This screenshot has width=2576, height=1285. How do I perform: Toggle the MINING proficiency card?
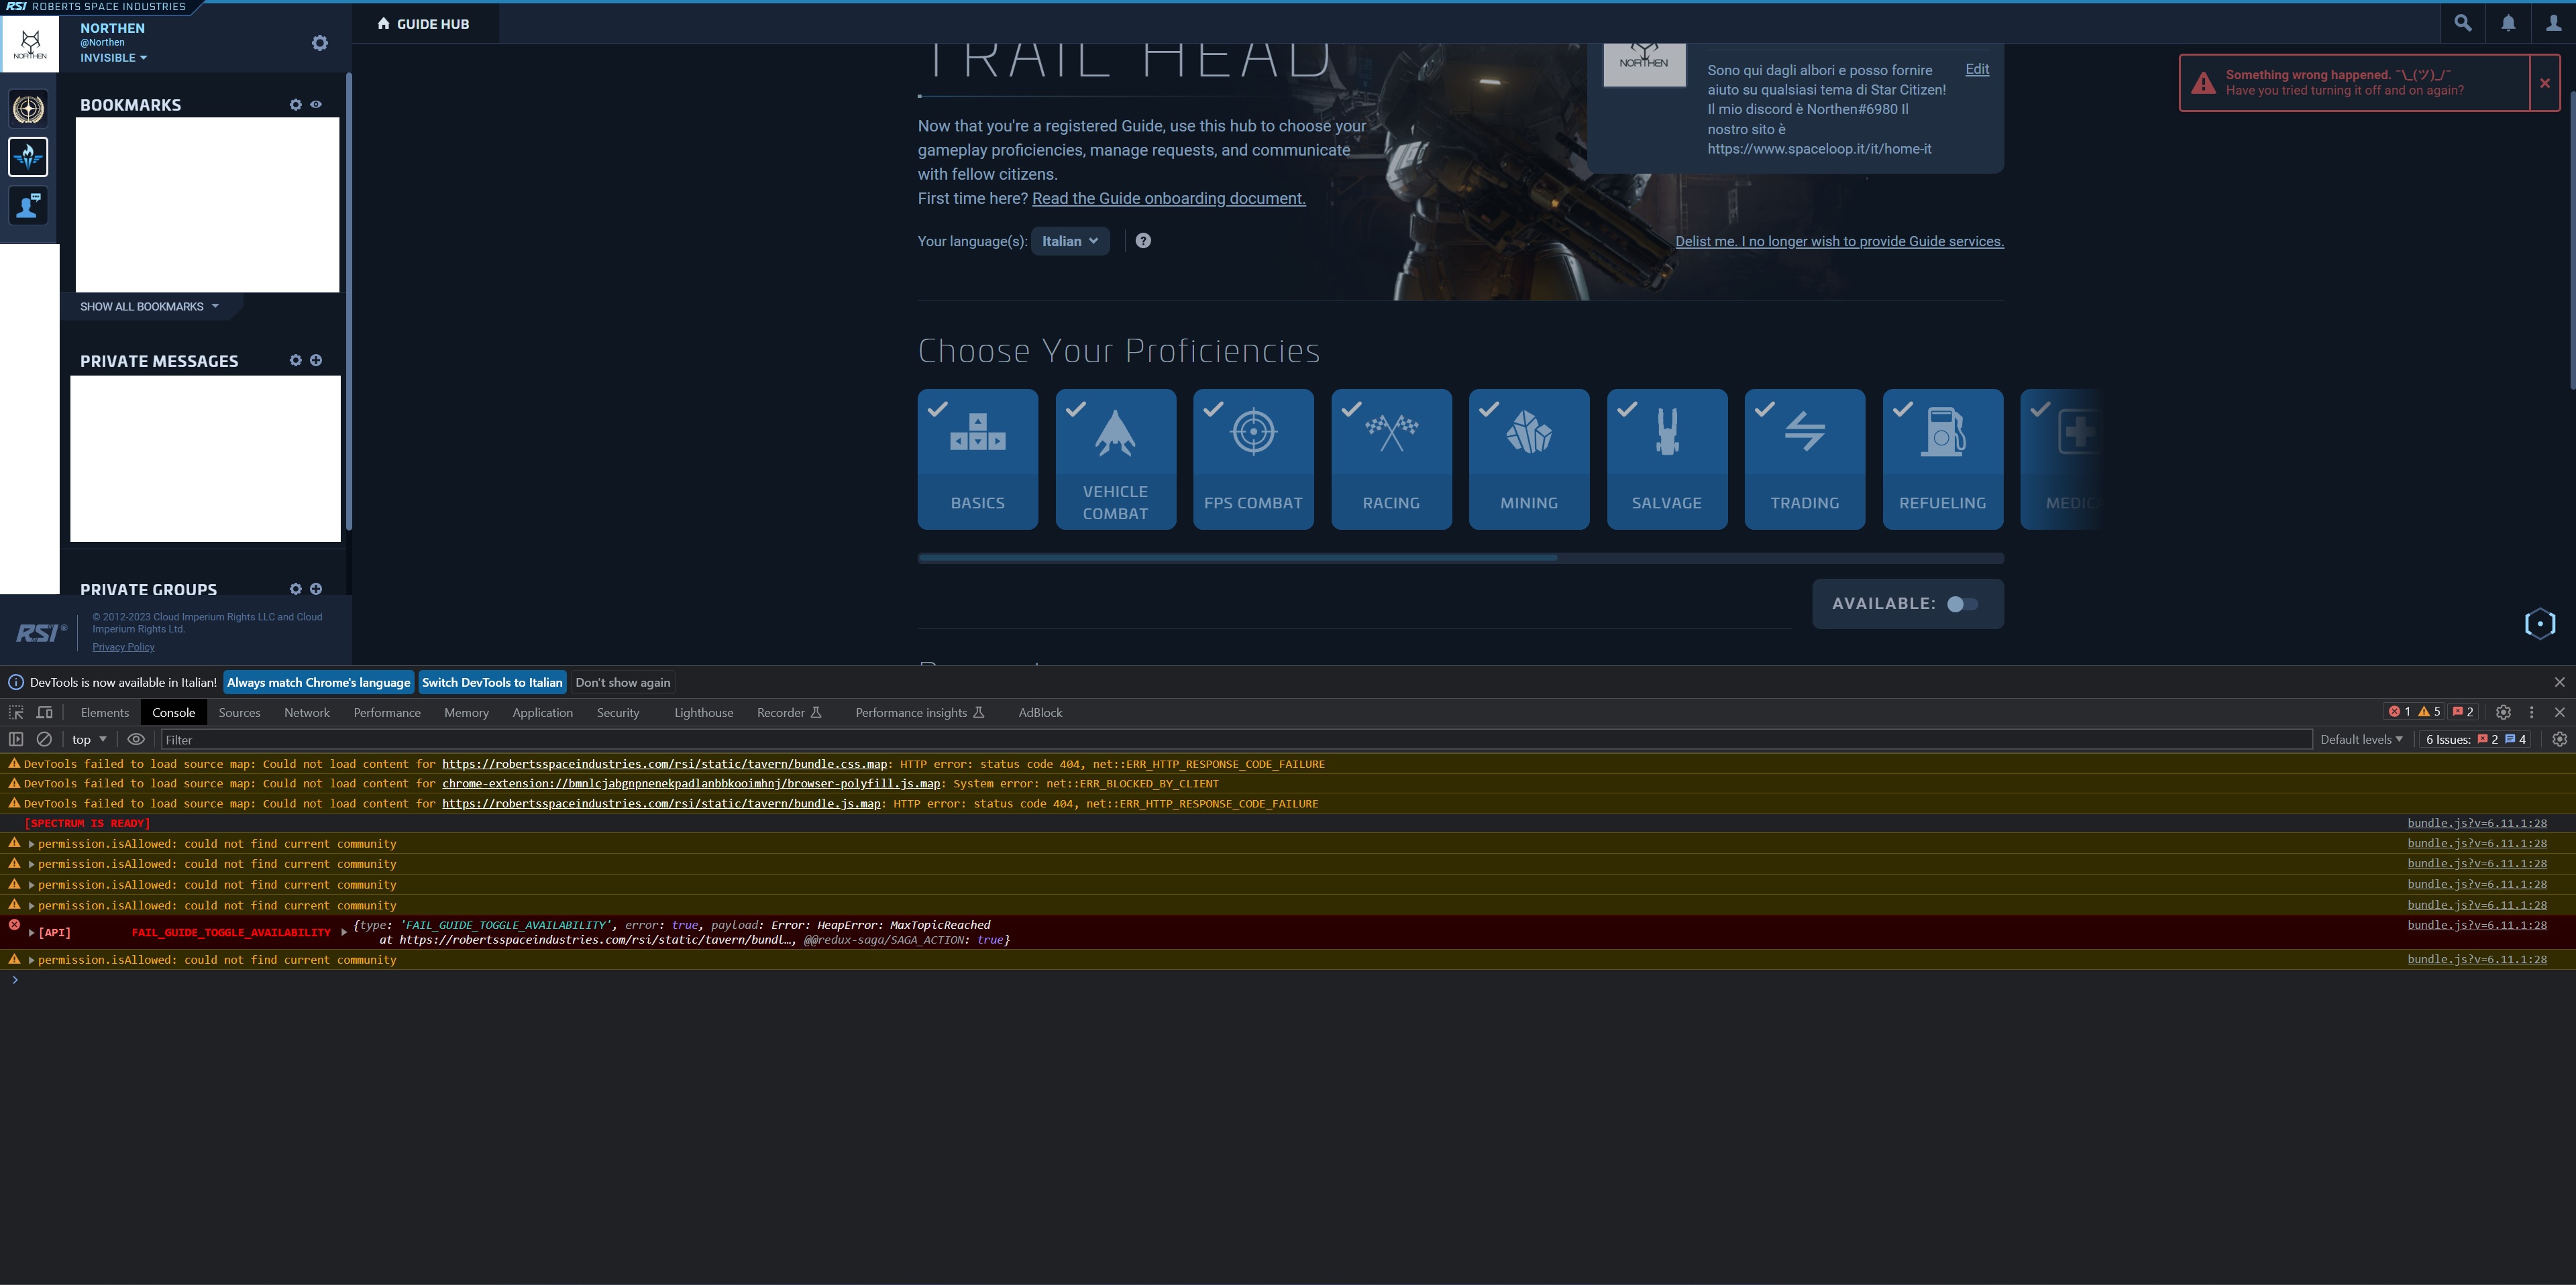[x=1529, y=459]
